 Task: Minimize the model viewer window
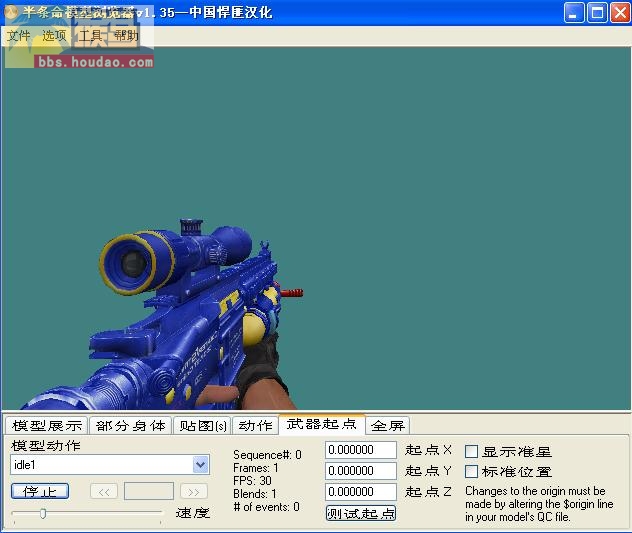(x=574, y=12)
